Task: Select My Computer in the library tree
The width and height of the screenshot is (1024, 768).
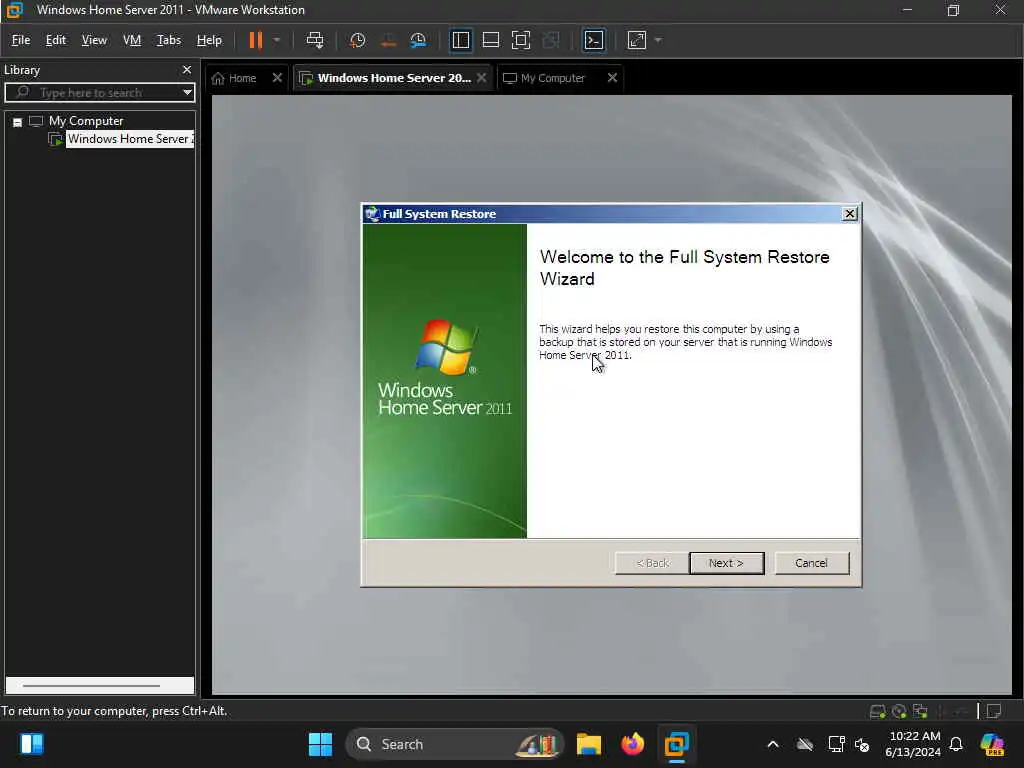Action: 86,121
